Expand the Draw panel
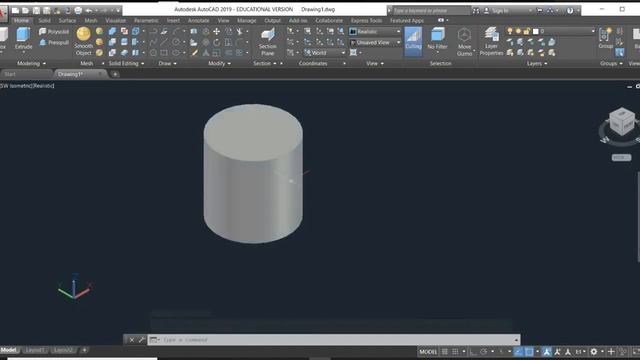This screenshot has width=640, height=360. coord(167,63)
